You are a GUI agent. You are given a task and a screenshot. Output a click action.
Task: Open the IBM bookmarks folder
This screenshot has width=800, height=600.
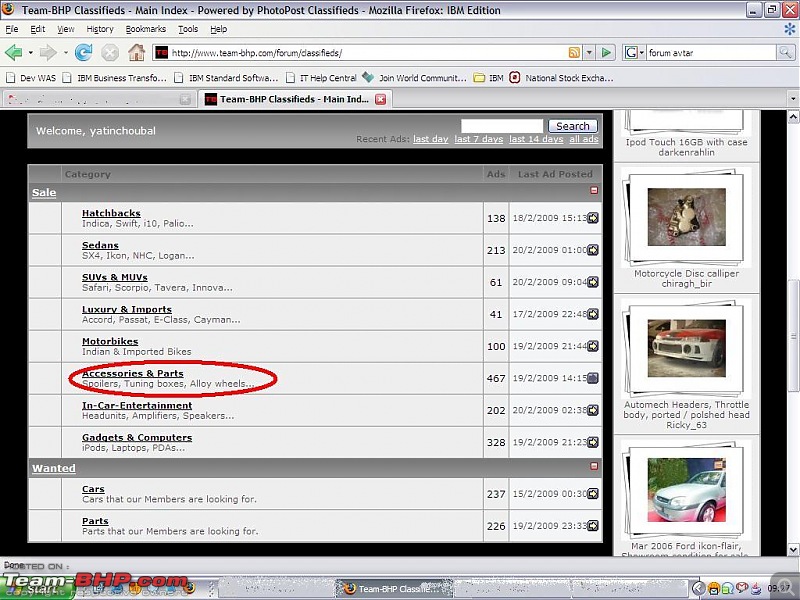488,78
